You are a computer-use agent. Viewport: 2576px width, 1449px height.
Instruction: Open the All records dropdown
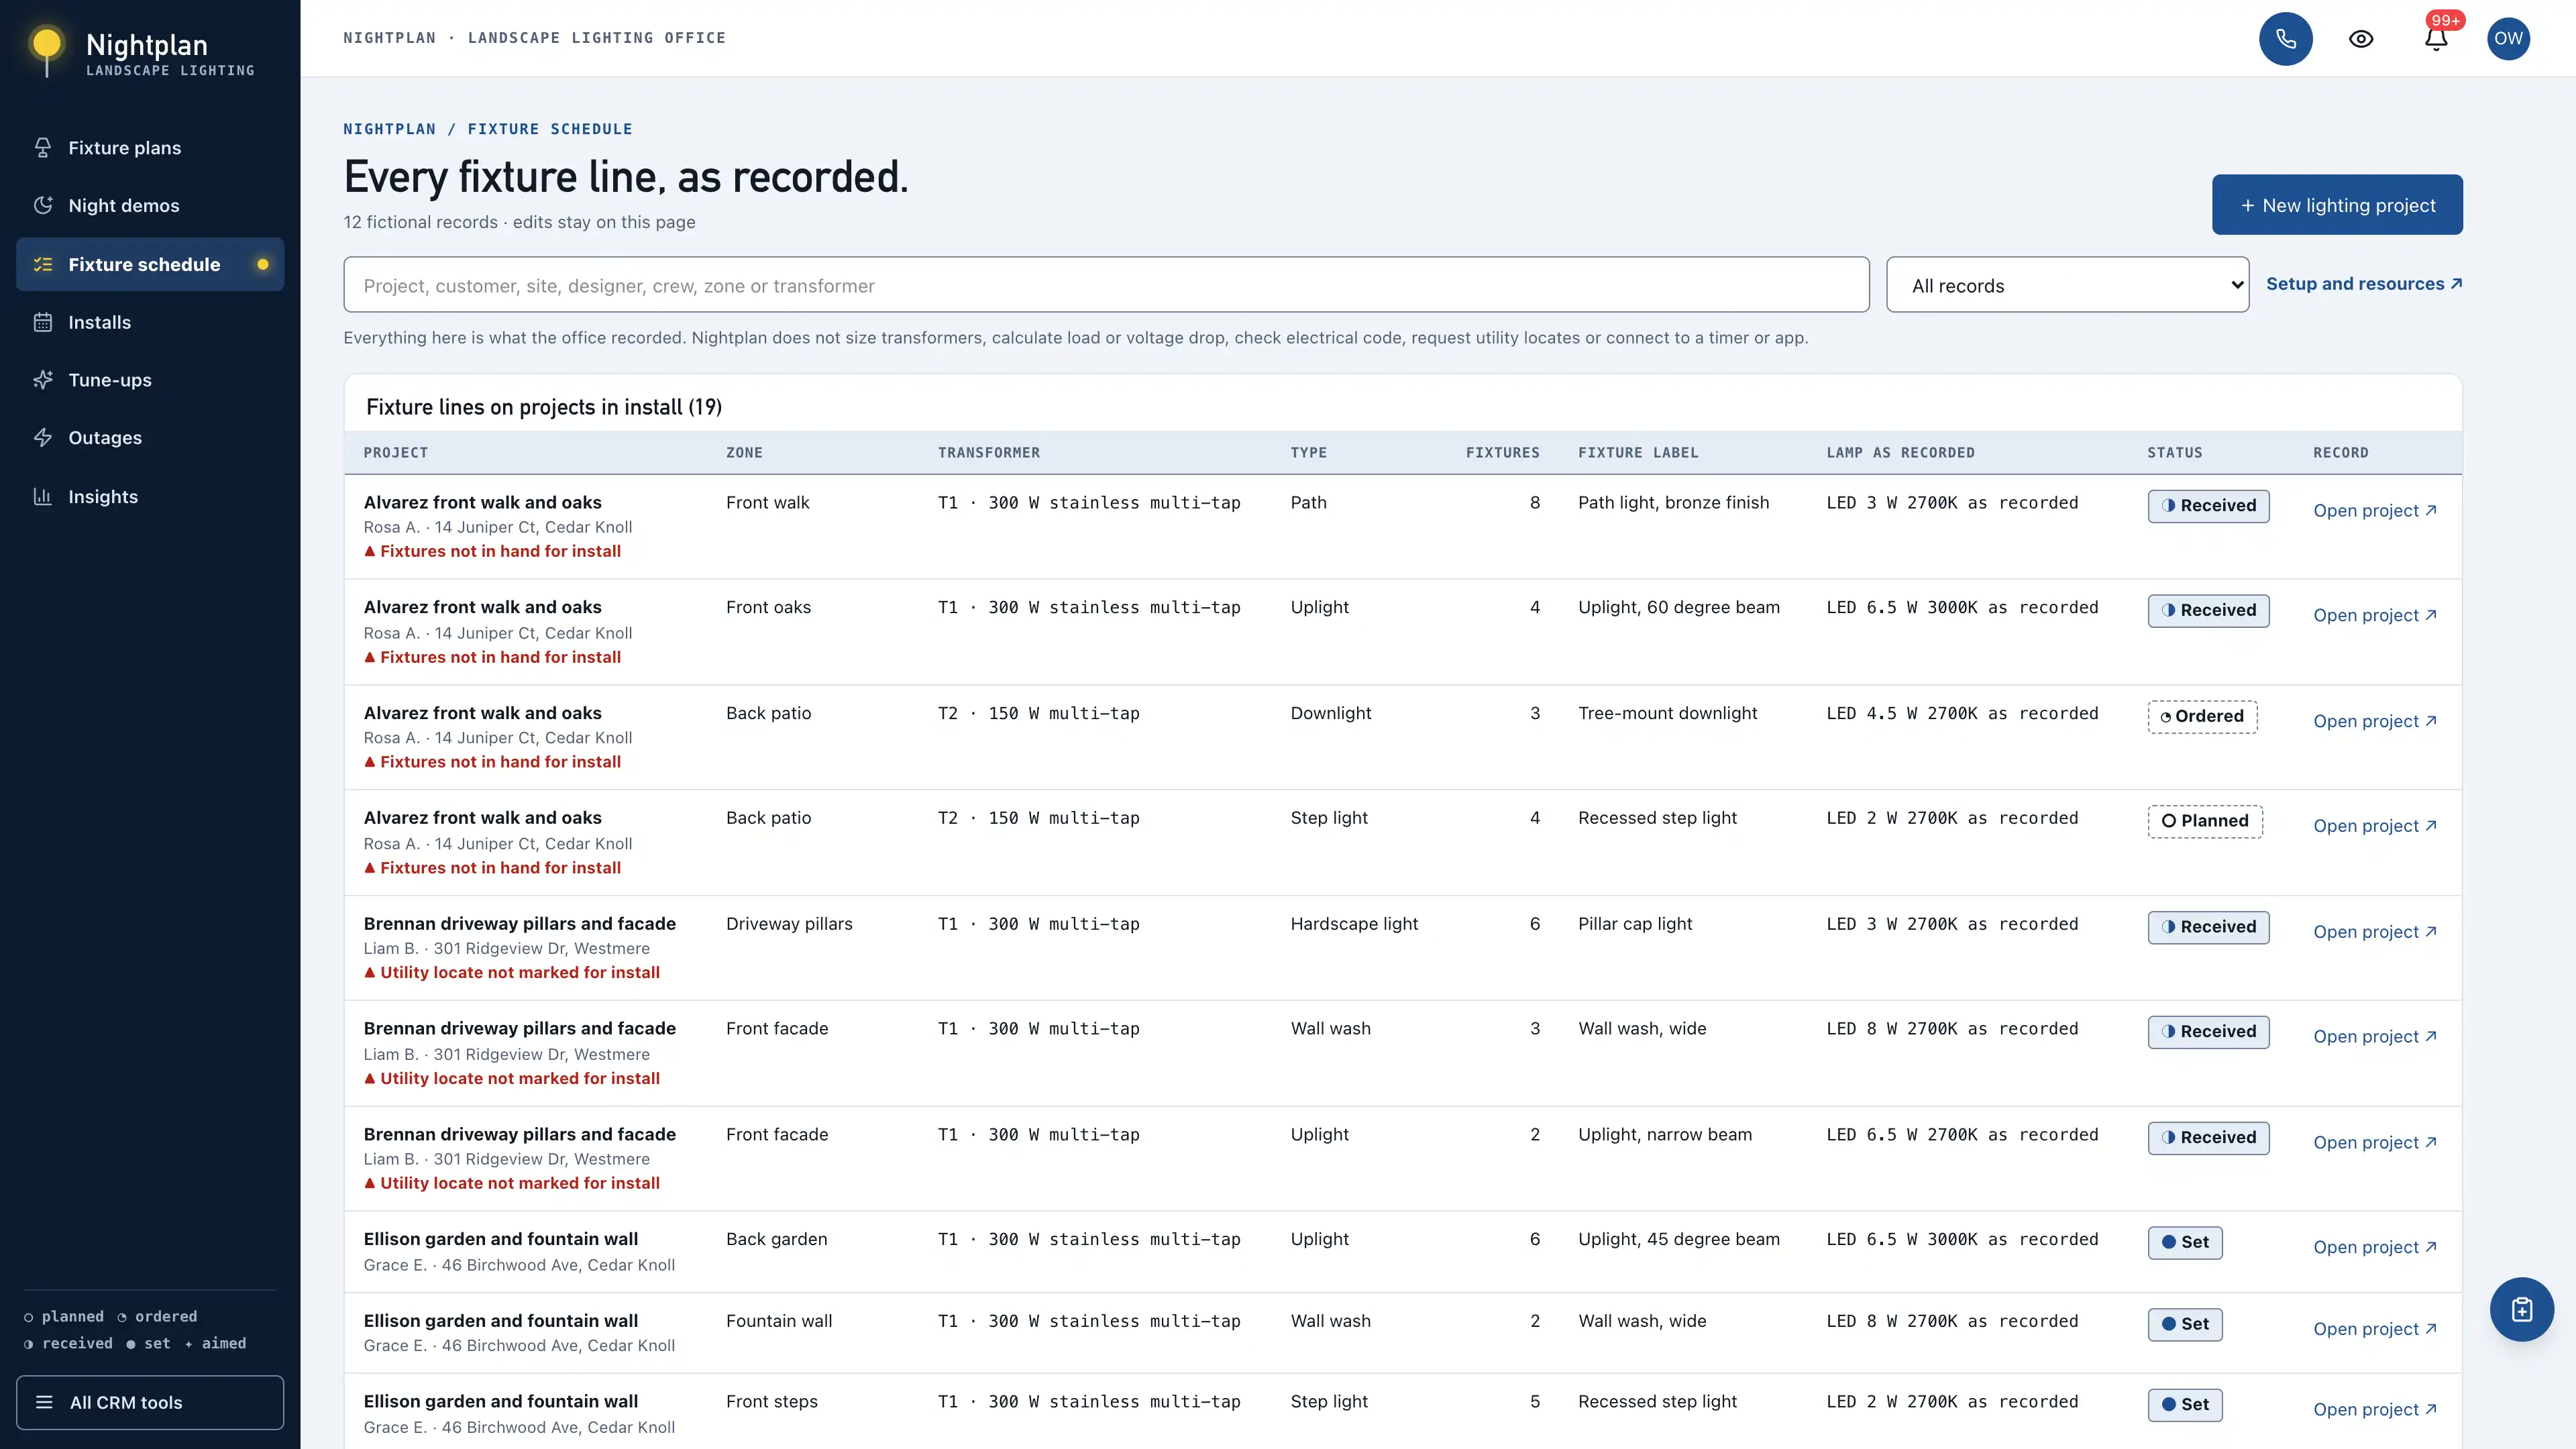click(x=2067, y=285)
